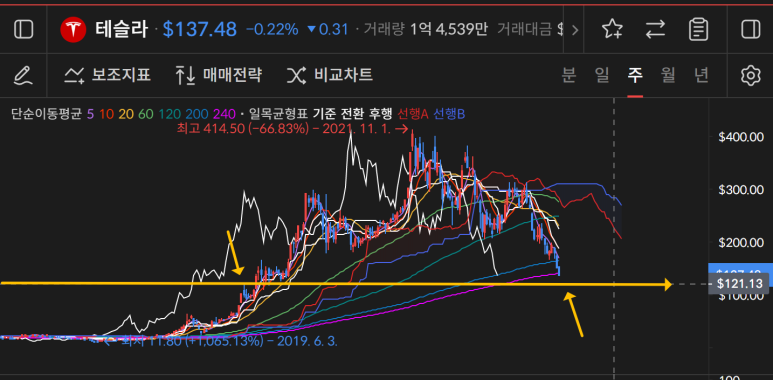Click the 선행B legend label
Image resolution: width=773 pixels, height=380 pixels.
pyautogui.click(x=449, y=114)
